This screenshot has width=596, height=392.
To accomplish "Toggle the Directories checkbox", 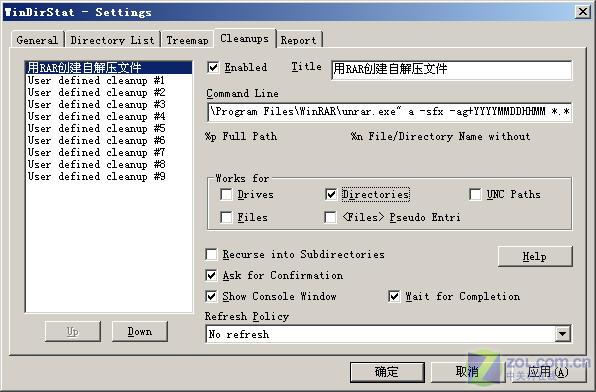I will pyautogui.click(x=331, y=195).
